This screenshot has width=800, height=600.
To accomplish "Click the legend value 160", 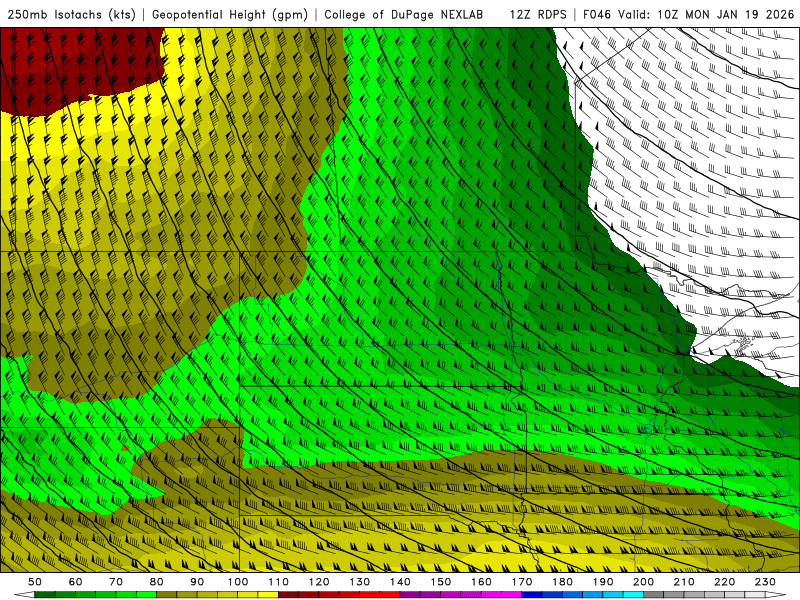I will click(x=482, y=582).
